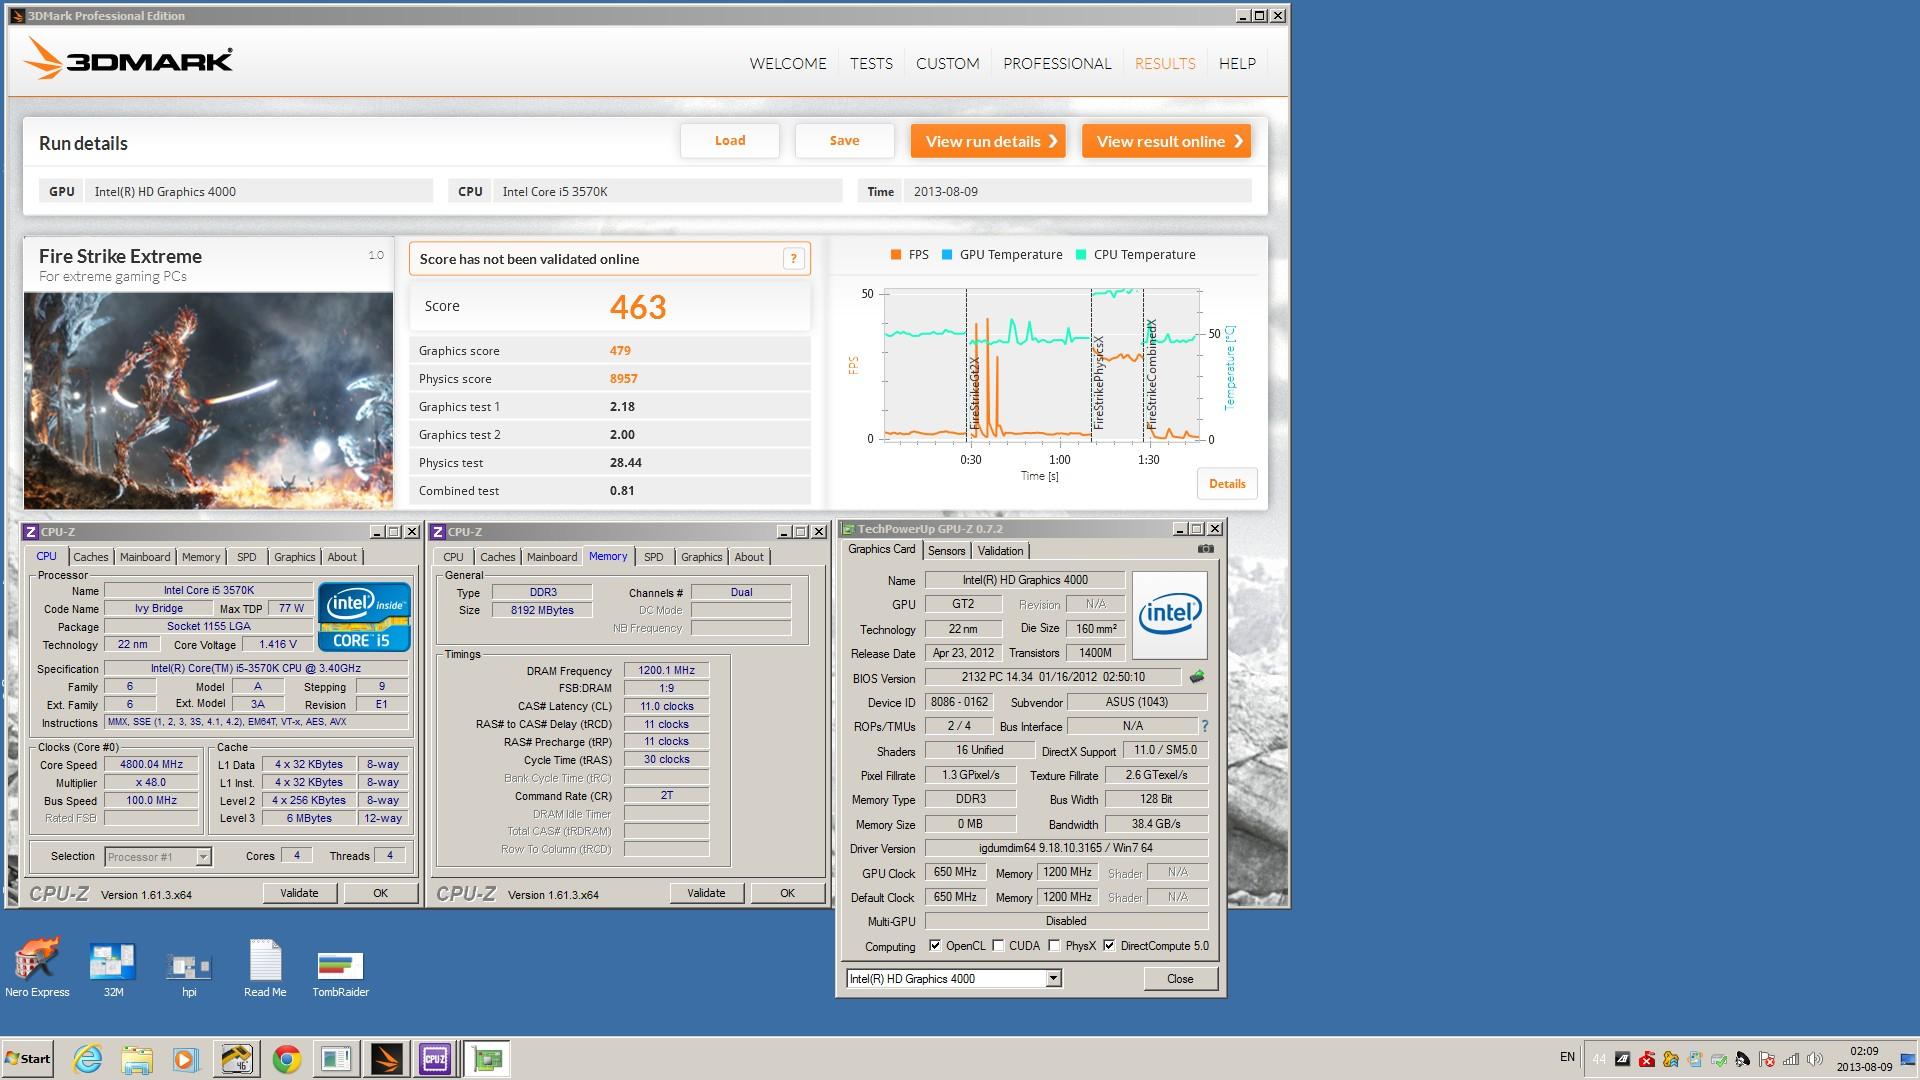1920x1080 pixels.
Task: Click the Intel logo in GPU-Z
Action: (x=1169, y=614)
